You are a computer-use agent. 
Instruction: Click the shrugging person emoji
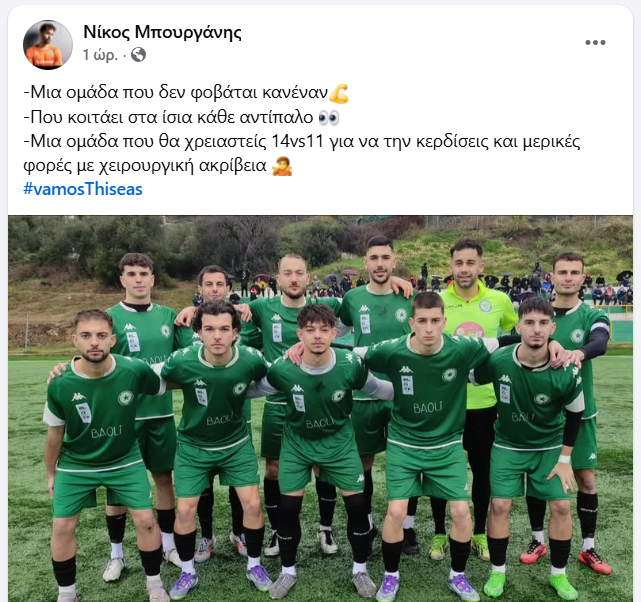click(282, 166)
